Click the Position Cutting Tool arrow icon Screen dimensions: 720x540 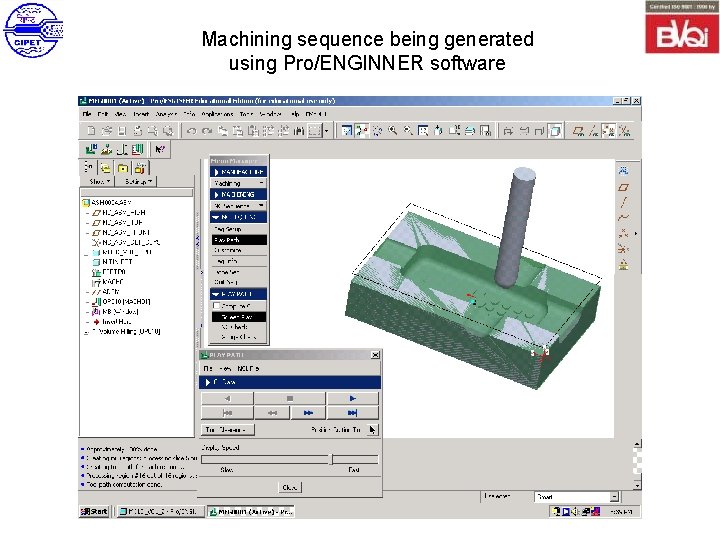tap(371, 430)
